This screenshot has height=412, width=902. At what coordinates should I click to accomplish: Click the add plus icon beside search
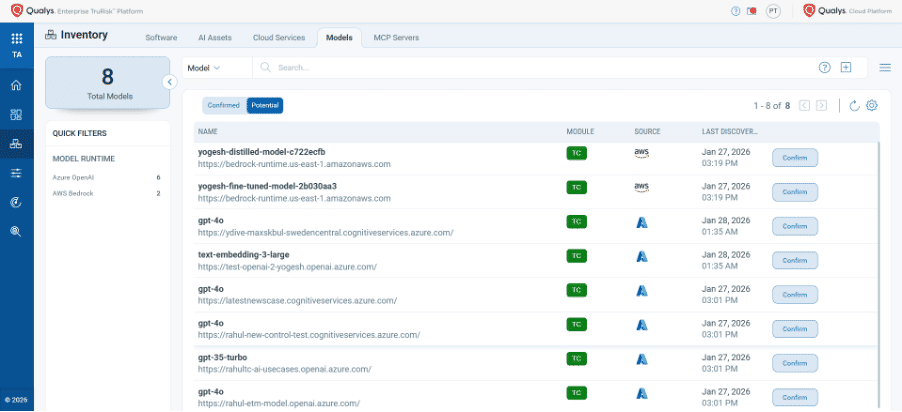[846, 68]
